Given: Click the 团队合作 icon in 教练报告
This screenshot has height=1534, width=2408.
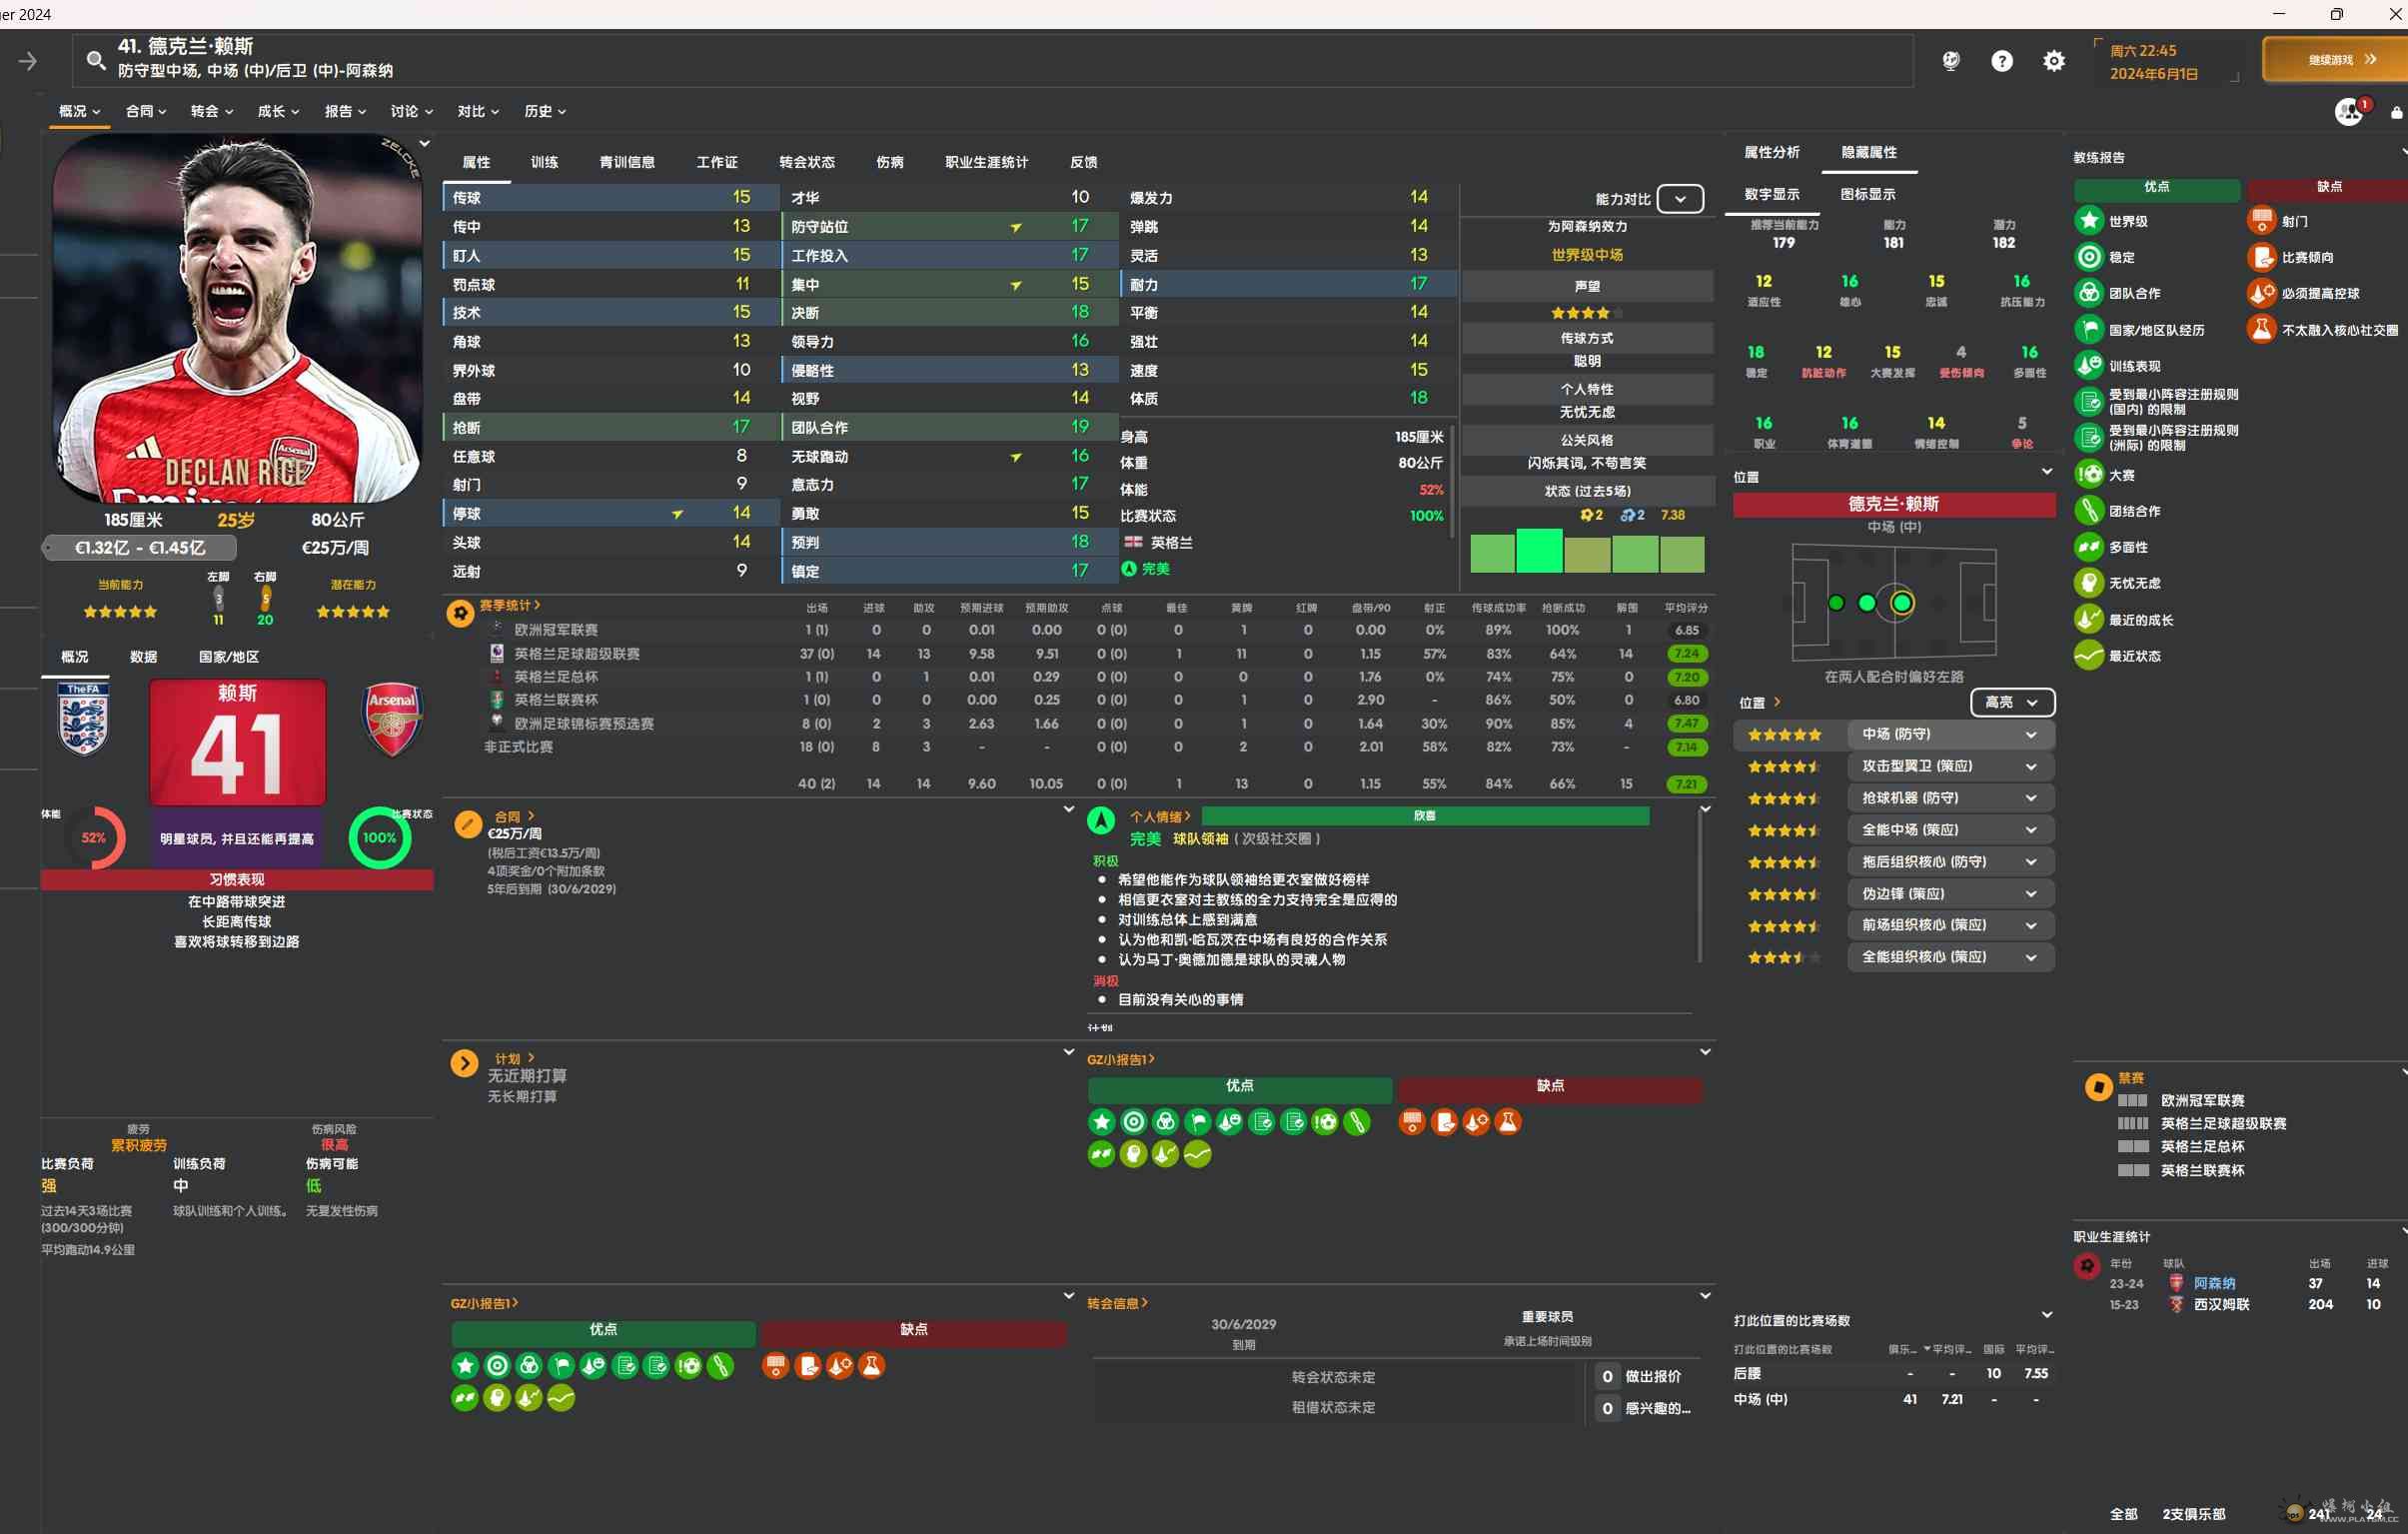Looking at the screenshot, I should pyautogui.click(x=2089, y=293).
